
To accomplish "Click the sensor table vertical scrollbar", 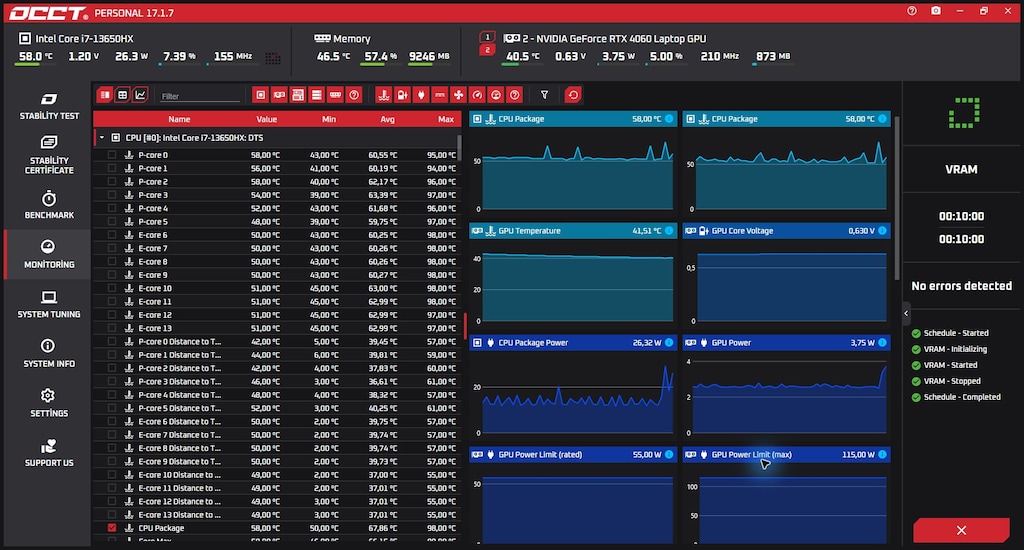I will 460,148.
